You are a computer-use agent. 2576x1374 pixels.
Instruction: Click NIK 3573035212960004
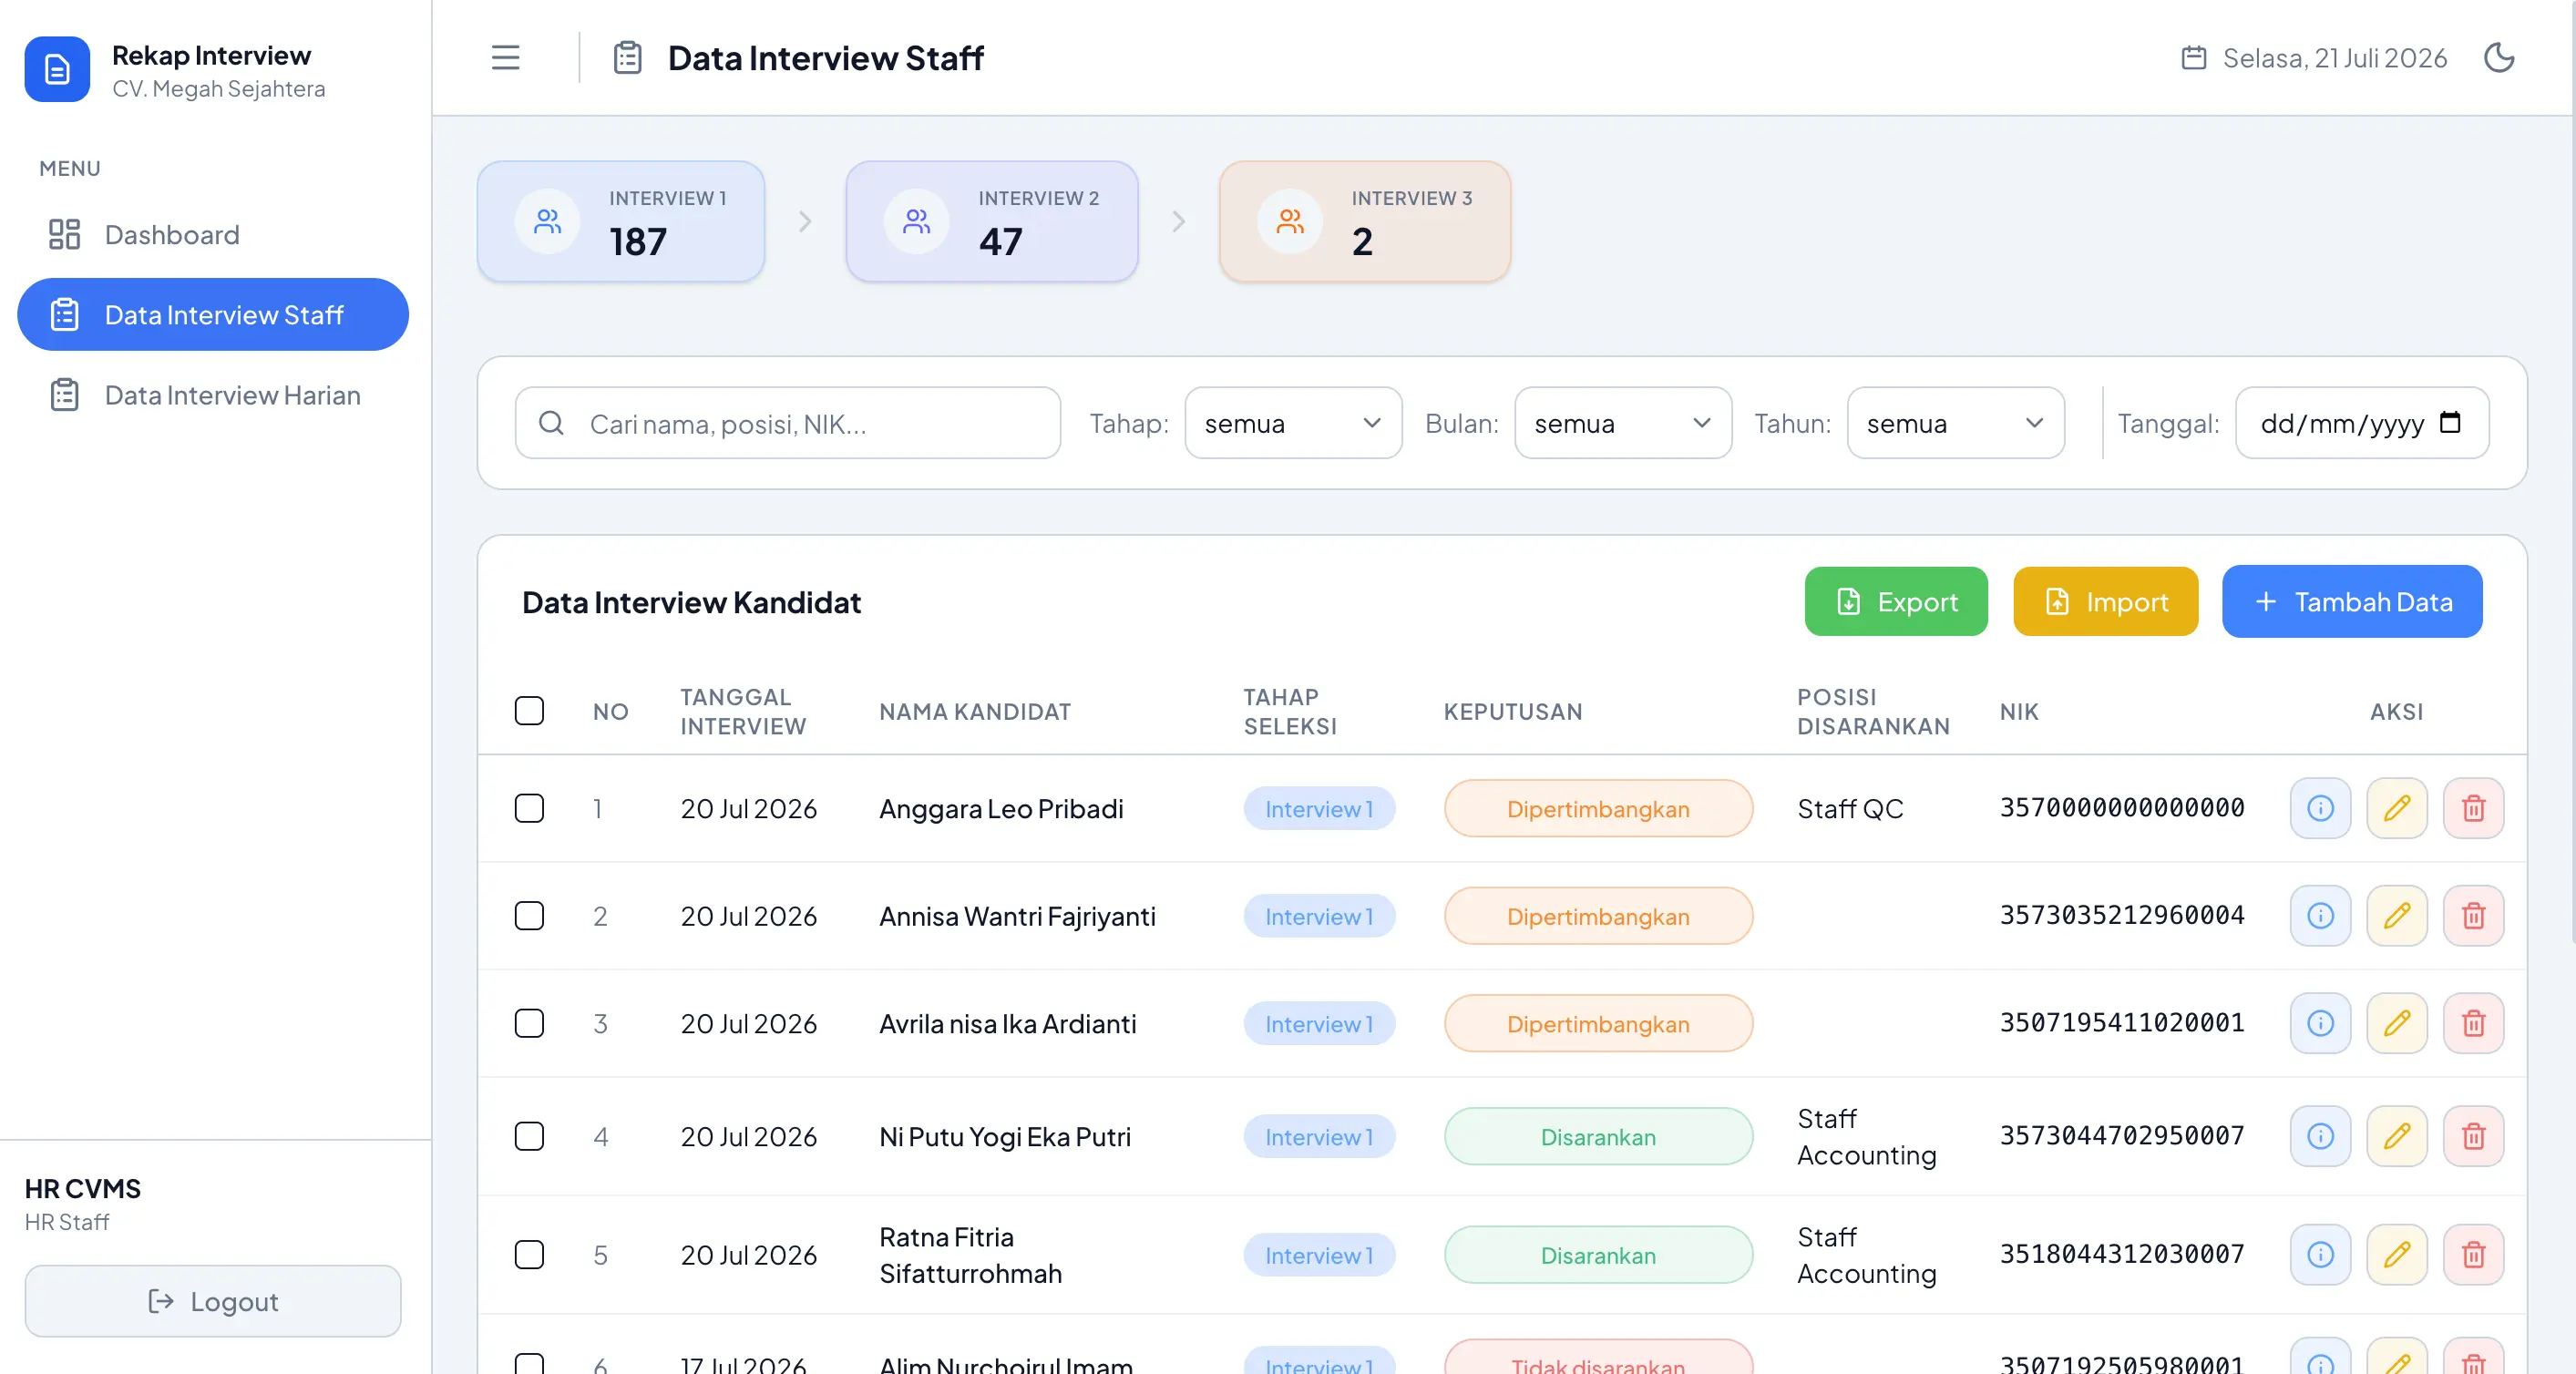coord(2122,916)
